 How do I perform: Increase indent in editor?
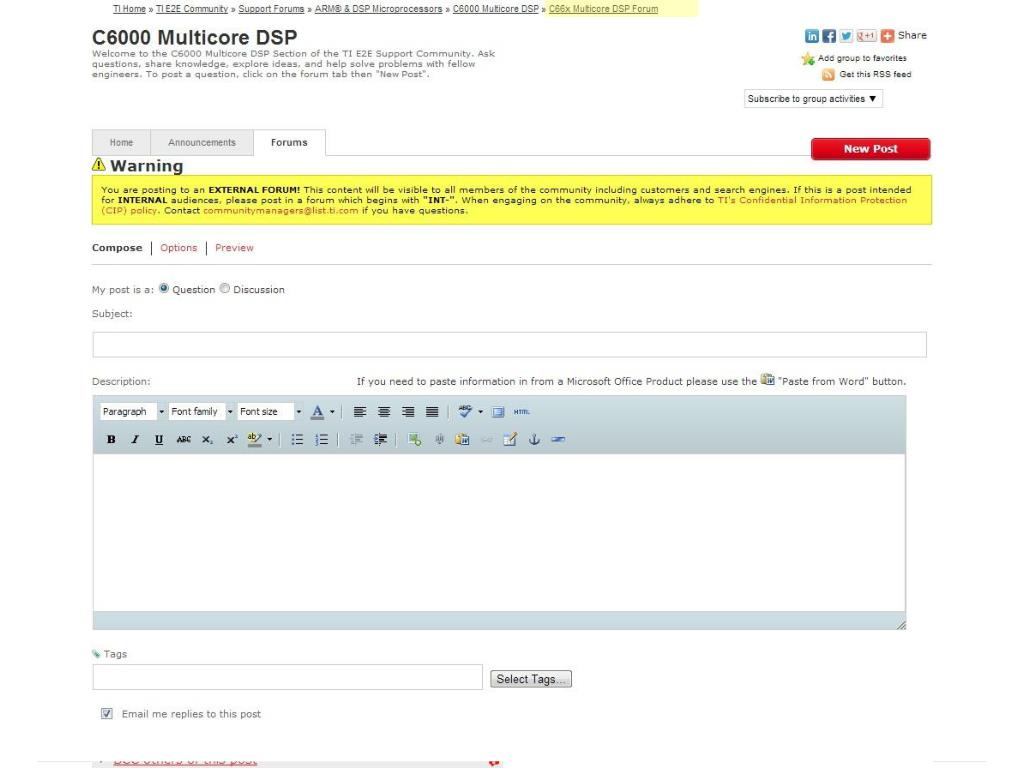pos(380,440)
